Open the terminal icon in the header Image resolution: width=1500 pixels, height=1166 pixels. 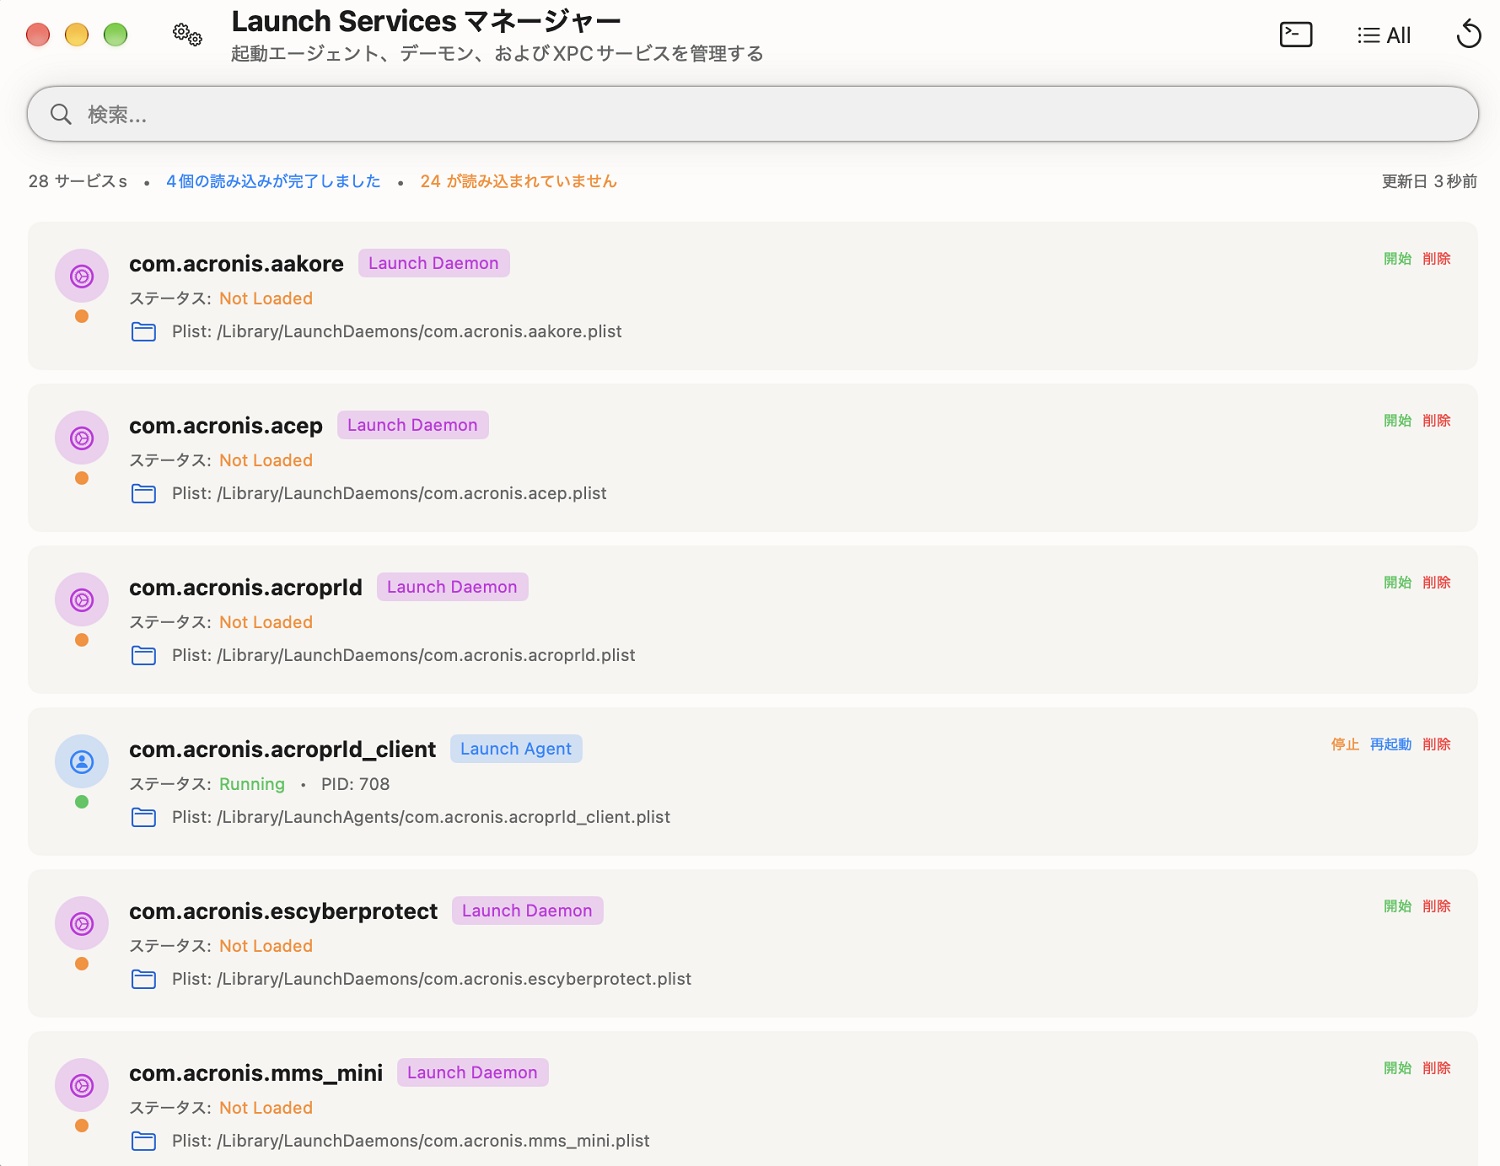(1296, 35)
